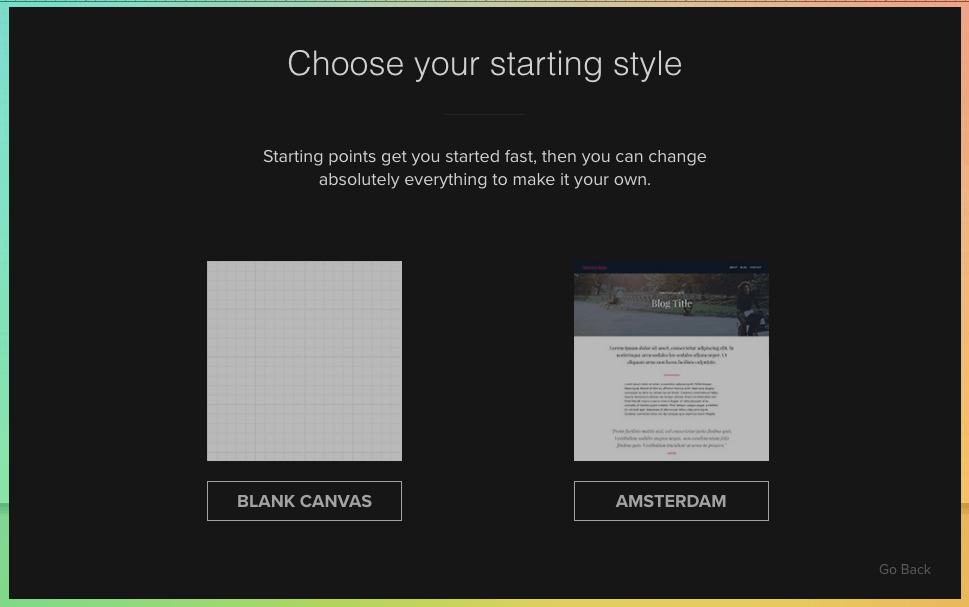Click Blog in the Amsterdam preview nav

(x=743, y=267)
